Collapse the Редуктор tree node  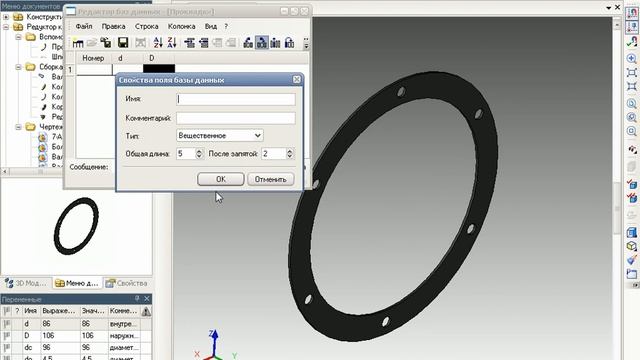coord(6,27)
